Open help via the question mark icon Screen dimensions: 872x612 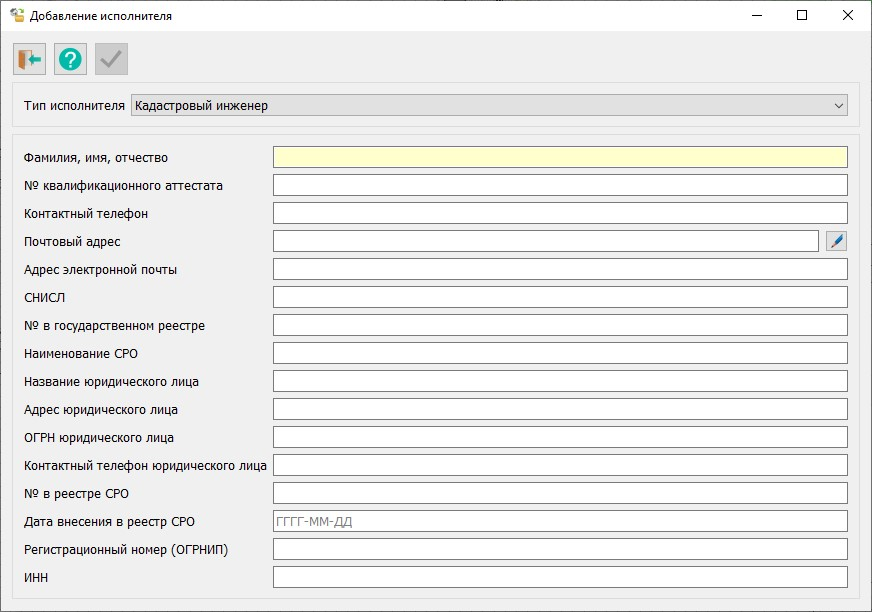coord(70,59)
